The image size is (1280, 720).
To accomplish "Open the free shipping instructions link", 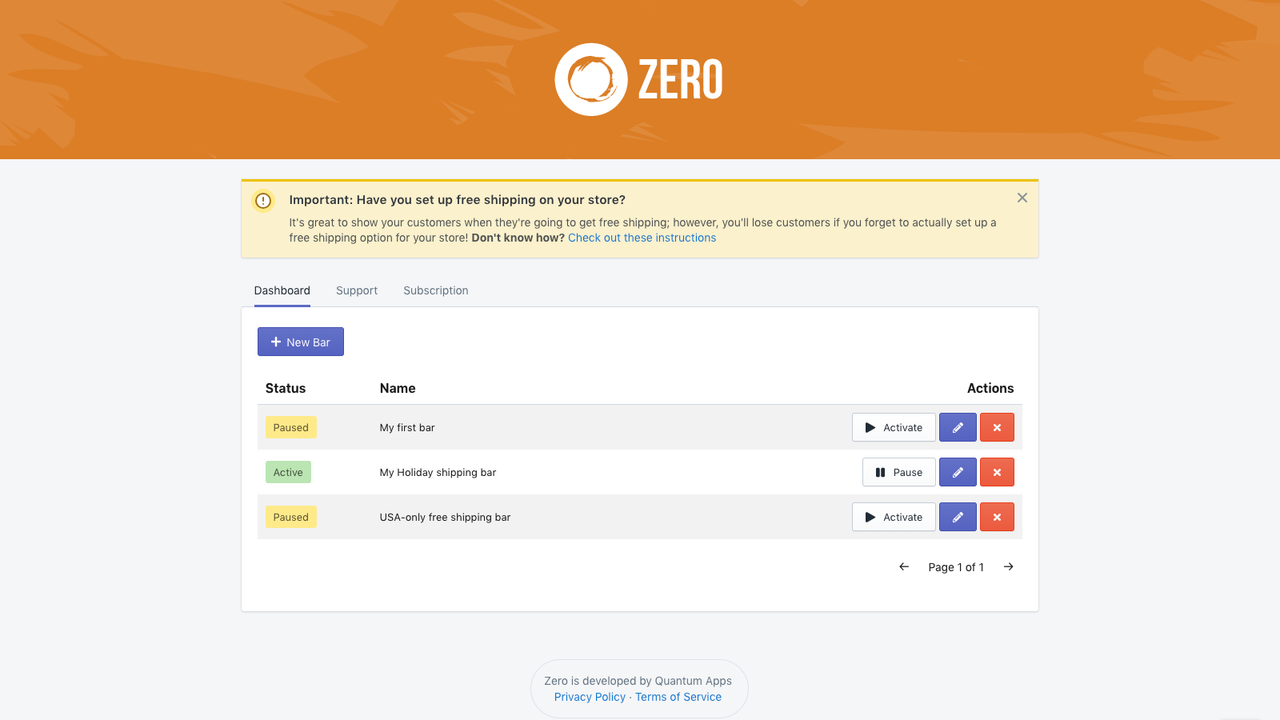I will 641,237.
